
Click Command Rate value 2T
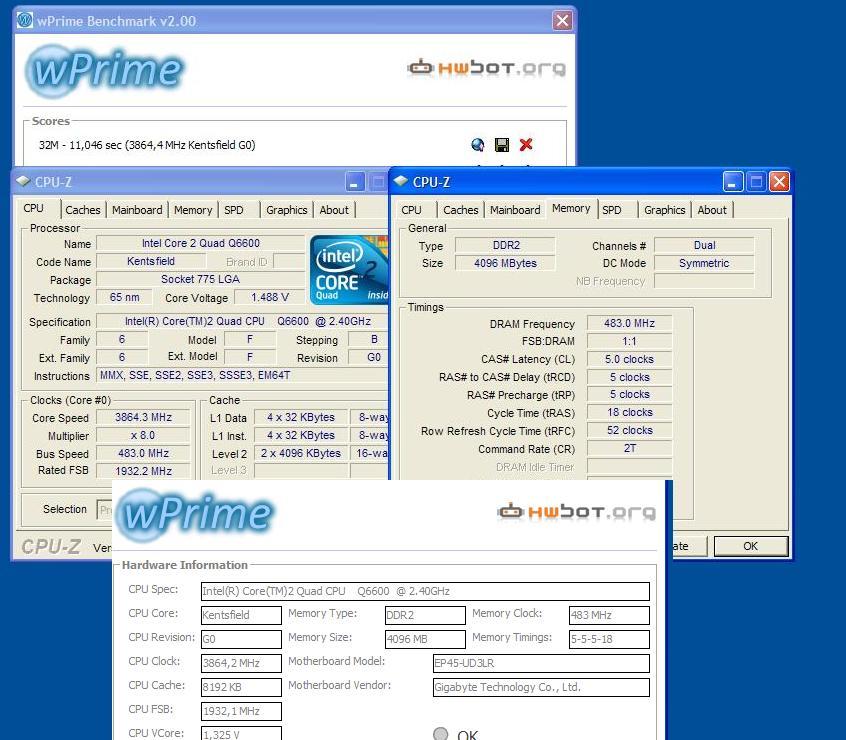coord(629,448)
